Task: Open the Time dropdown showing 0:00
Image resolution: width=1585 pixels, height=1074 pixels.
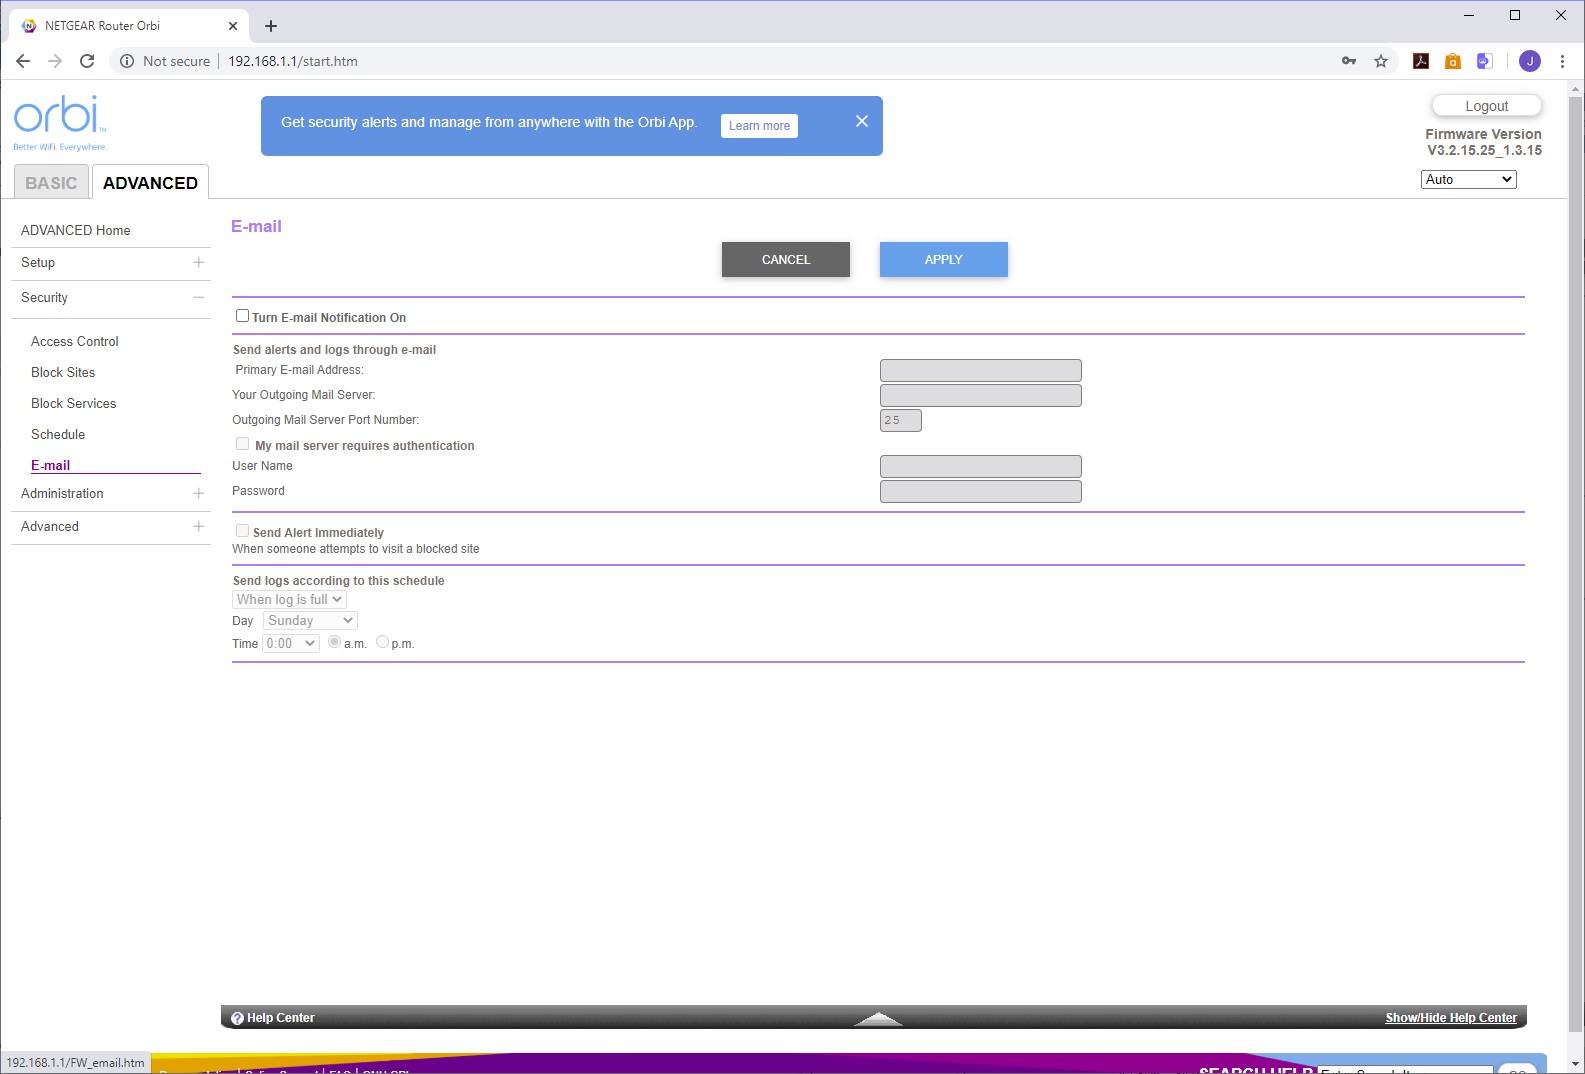Action: [x=291, y=644]
